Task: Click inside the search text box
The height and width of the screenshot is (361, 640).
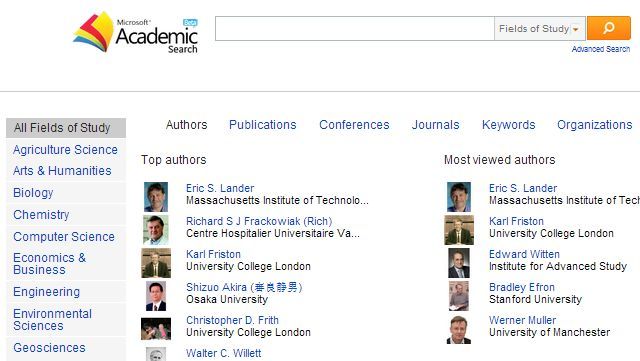Action: [x=354, y=29]
